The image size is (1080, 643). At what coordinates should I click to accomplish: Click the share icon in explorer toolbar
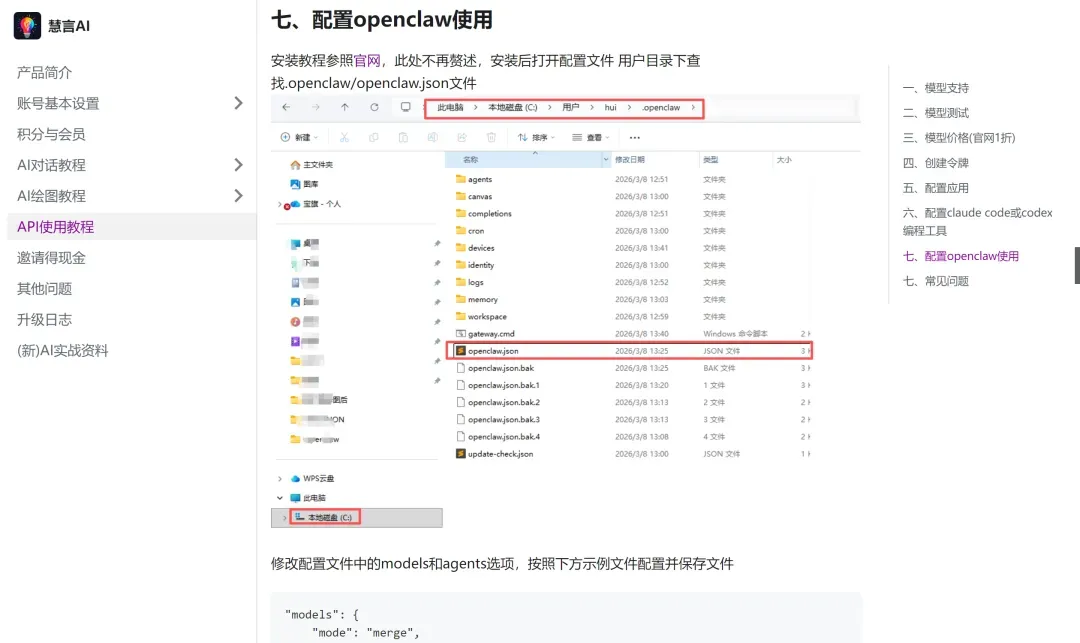pyautogui.click(x=462, y=138)
